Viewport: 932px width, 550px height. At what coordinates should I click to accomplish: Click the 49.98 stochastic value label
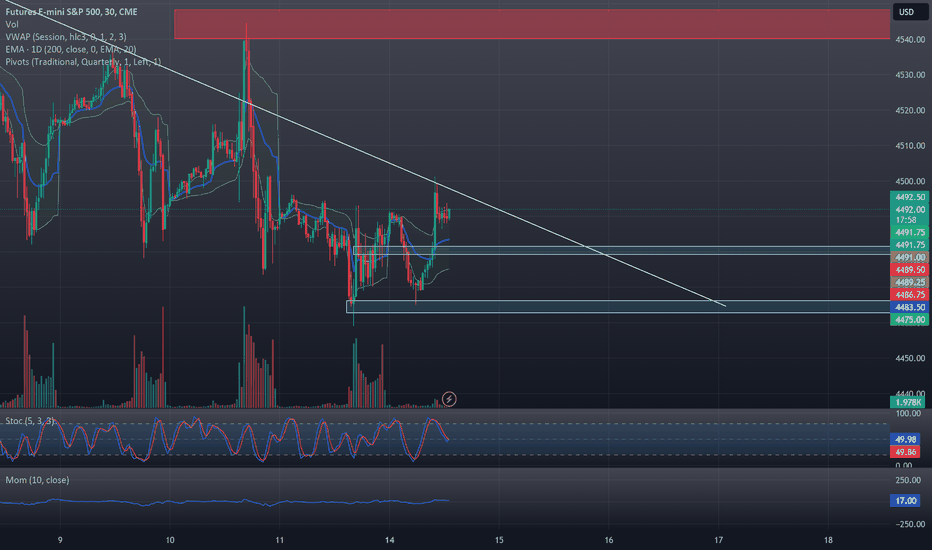click(905, 439)
